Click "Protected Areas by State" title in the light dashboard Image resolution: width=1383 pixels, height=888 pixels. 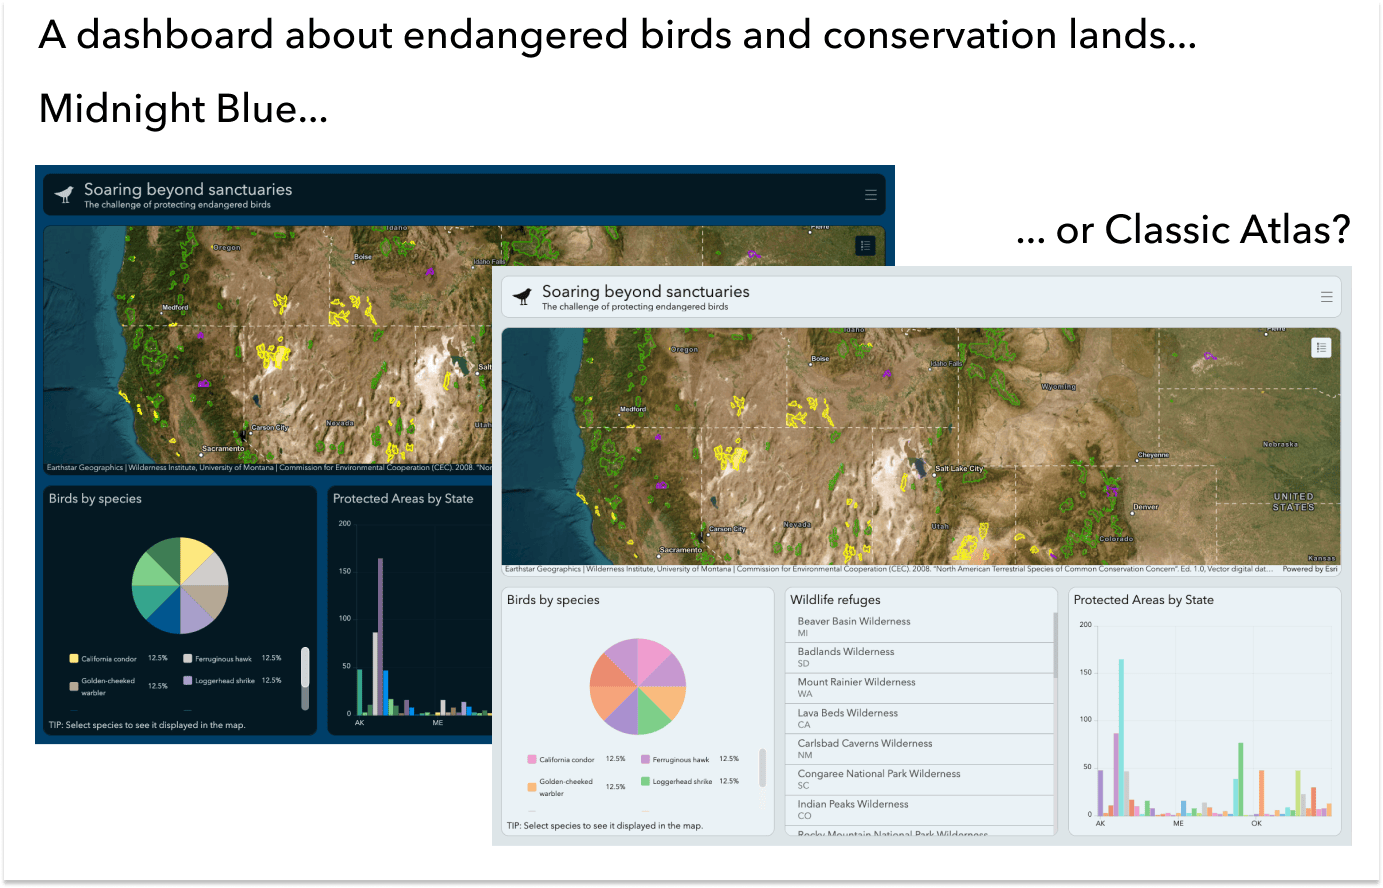point(1144,600)
